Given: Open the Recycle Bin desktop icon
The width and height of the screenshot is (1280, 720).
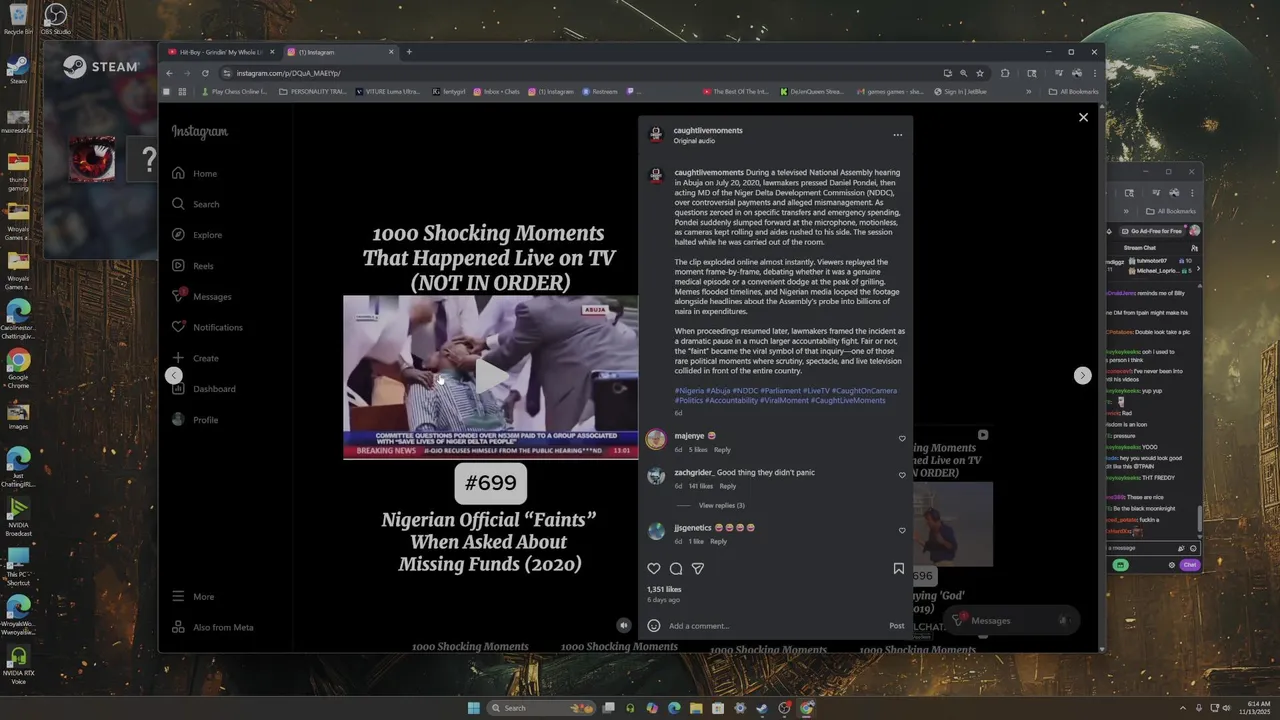Looking at the screenshot, I should pos(18,20).
